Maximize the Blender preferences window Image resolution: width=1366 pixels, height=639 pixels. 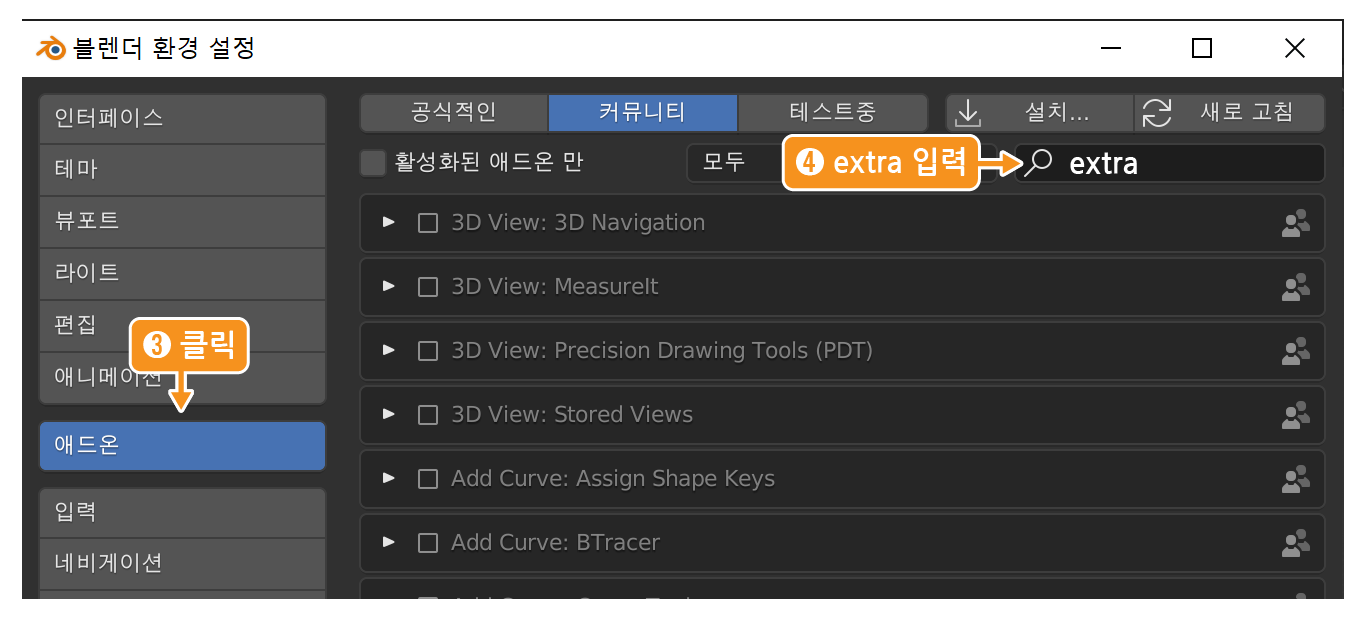(x=1202, y=48)
